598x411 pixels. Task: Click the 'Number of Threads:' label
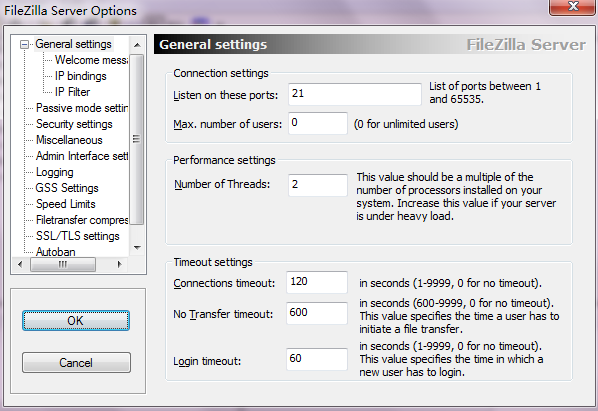pos(222,185)
